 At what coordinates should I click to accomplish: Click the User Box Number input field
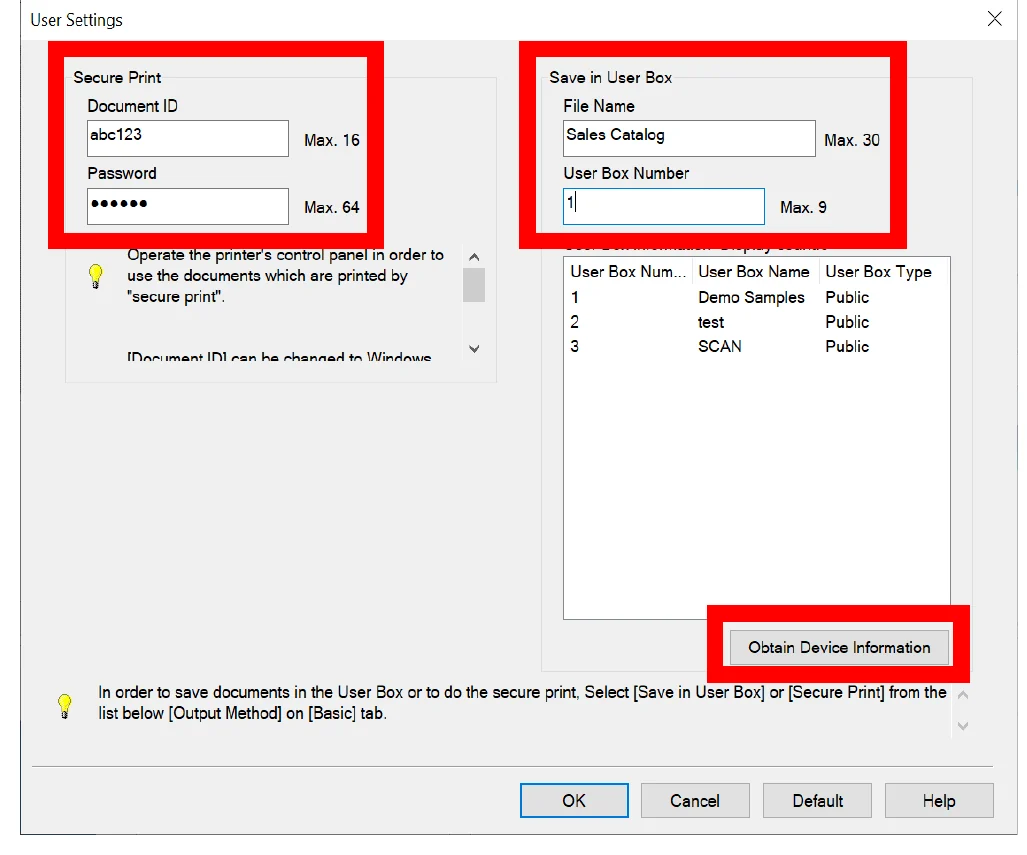coord(663,206)
